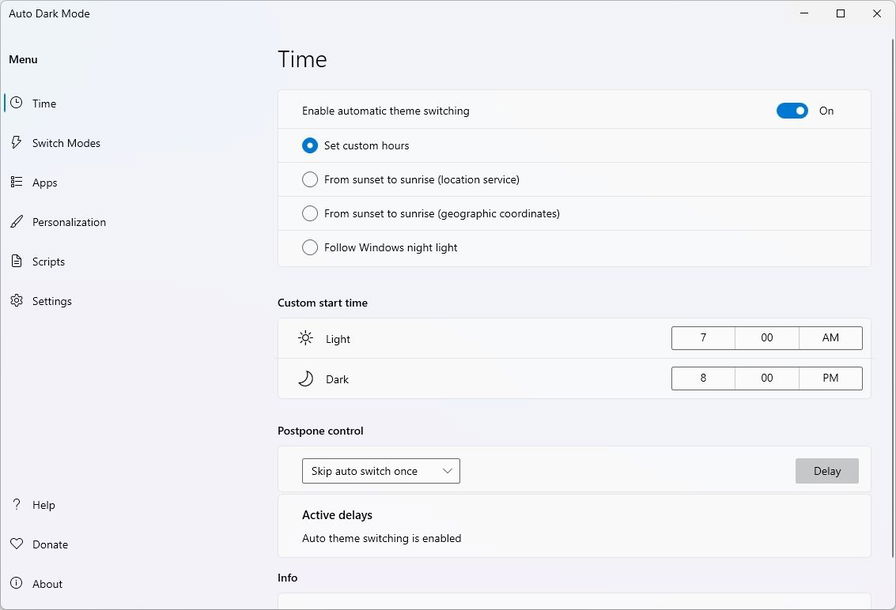
Task: Click the Help question mark icon
Action: [x=16, y=505]
